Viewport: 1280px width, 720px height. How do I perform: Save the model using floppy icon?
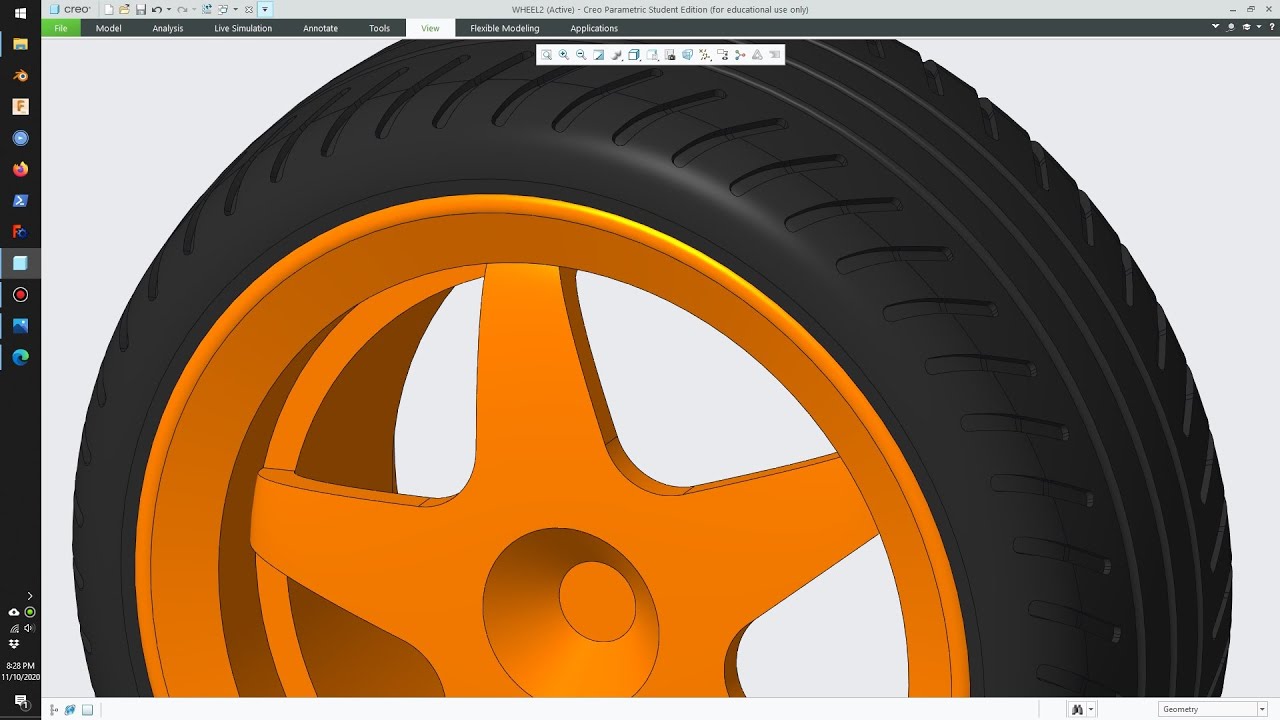click(141, 9)
